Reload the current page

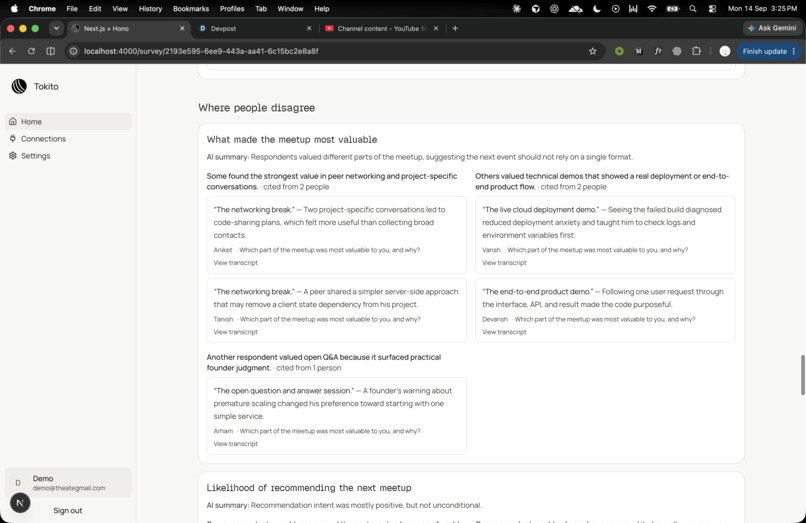point(31,51)
